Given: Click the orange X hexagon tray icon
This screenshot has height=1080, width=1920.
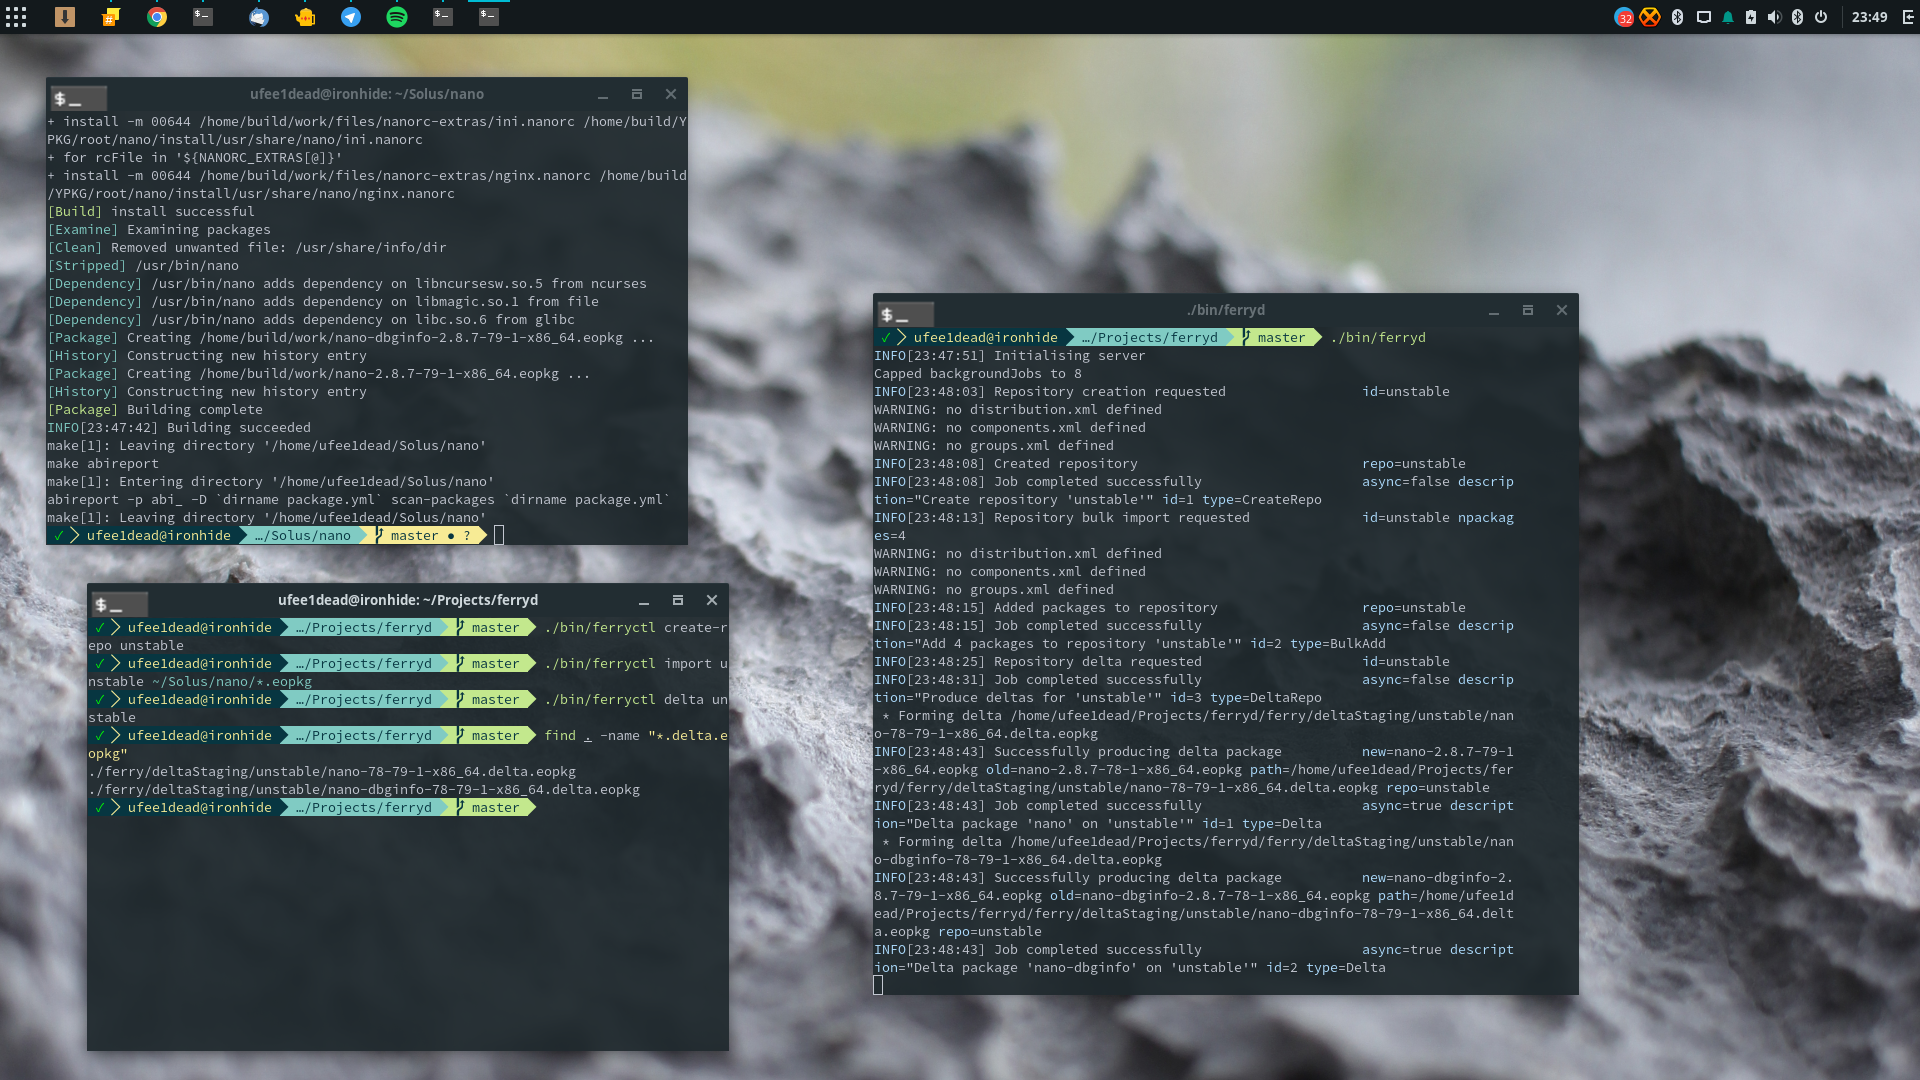Looking at the screenshot, I should pos(1650,17).
